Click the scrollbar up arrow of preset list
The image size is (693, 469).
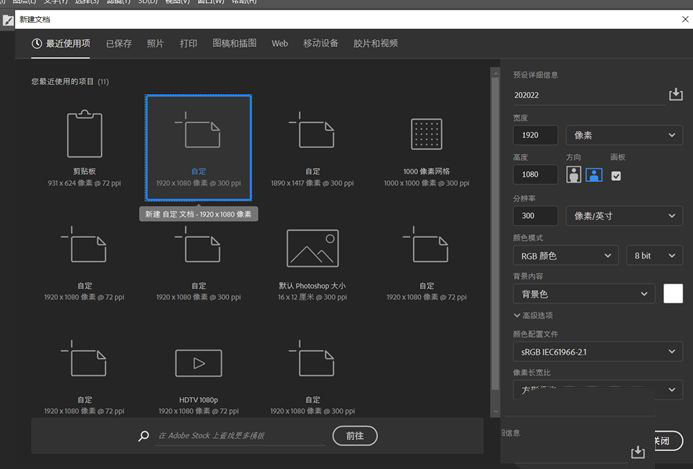[495, 72]
